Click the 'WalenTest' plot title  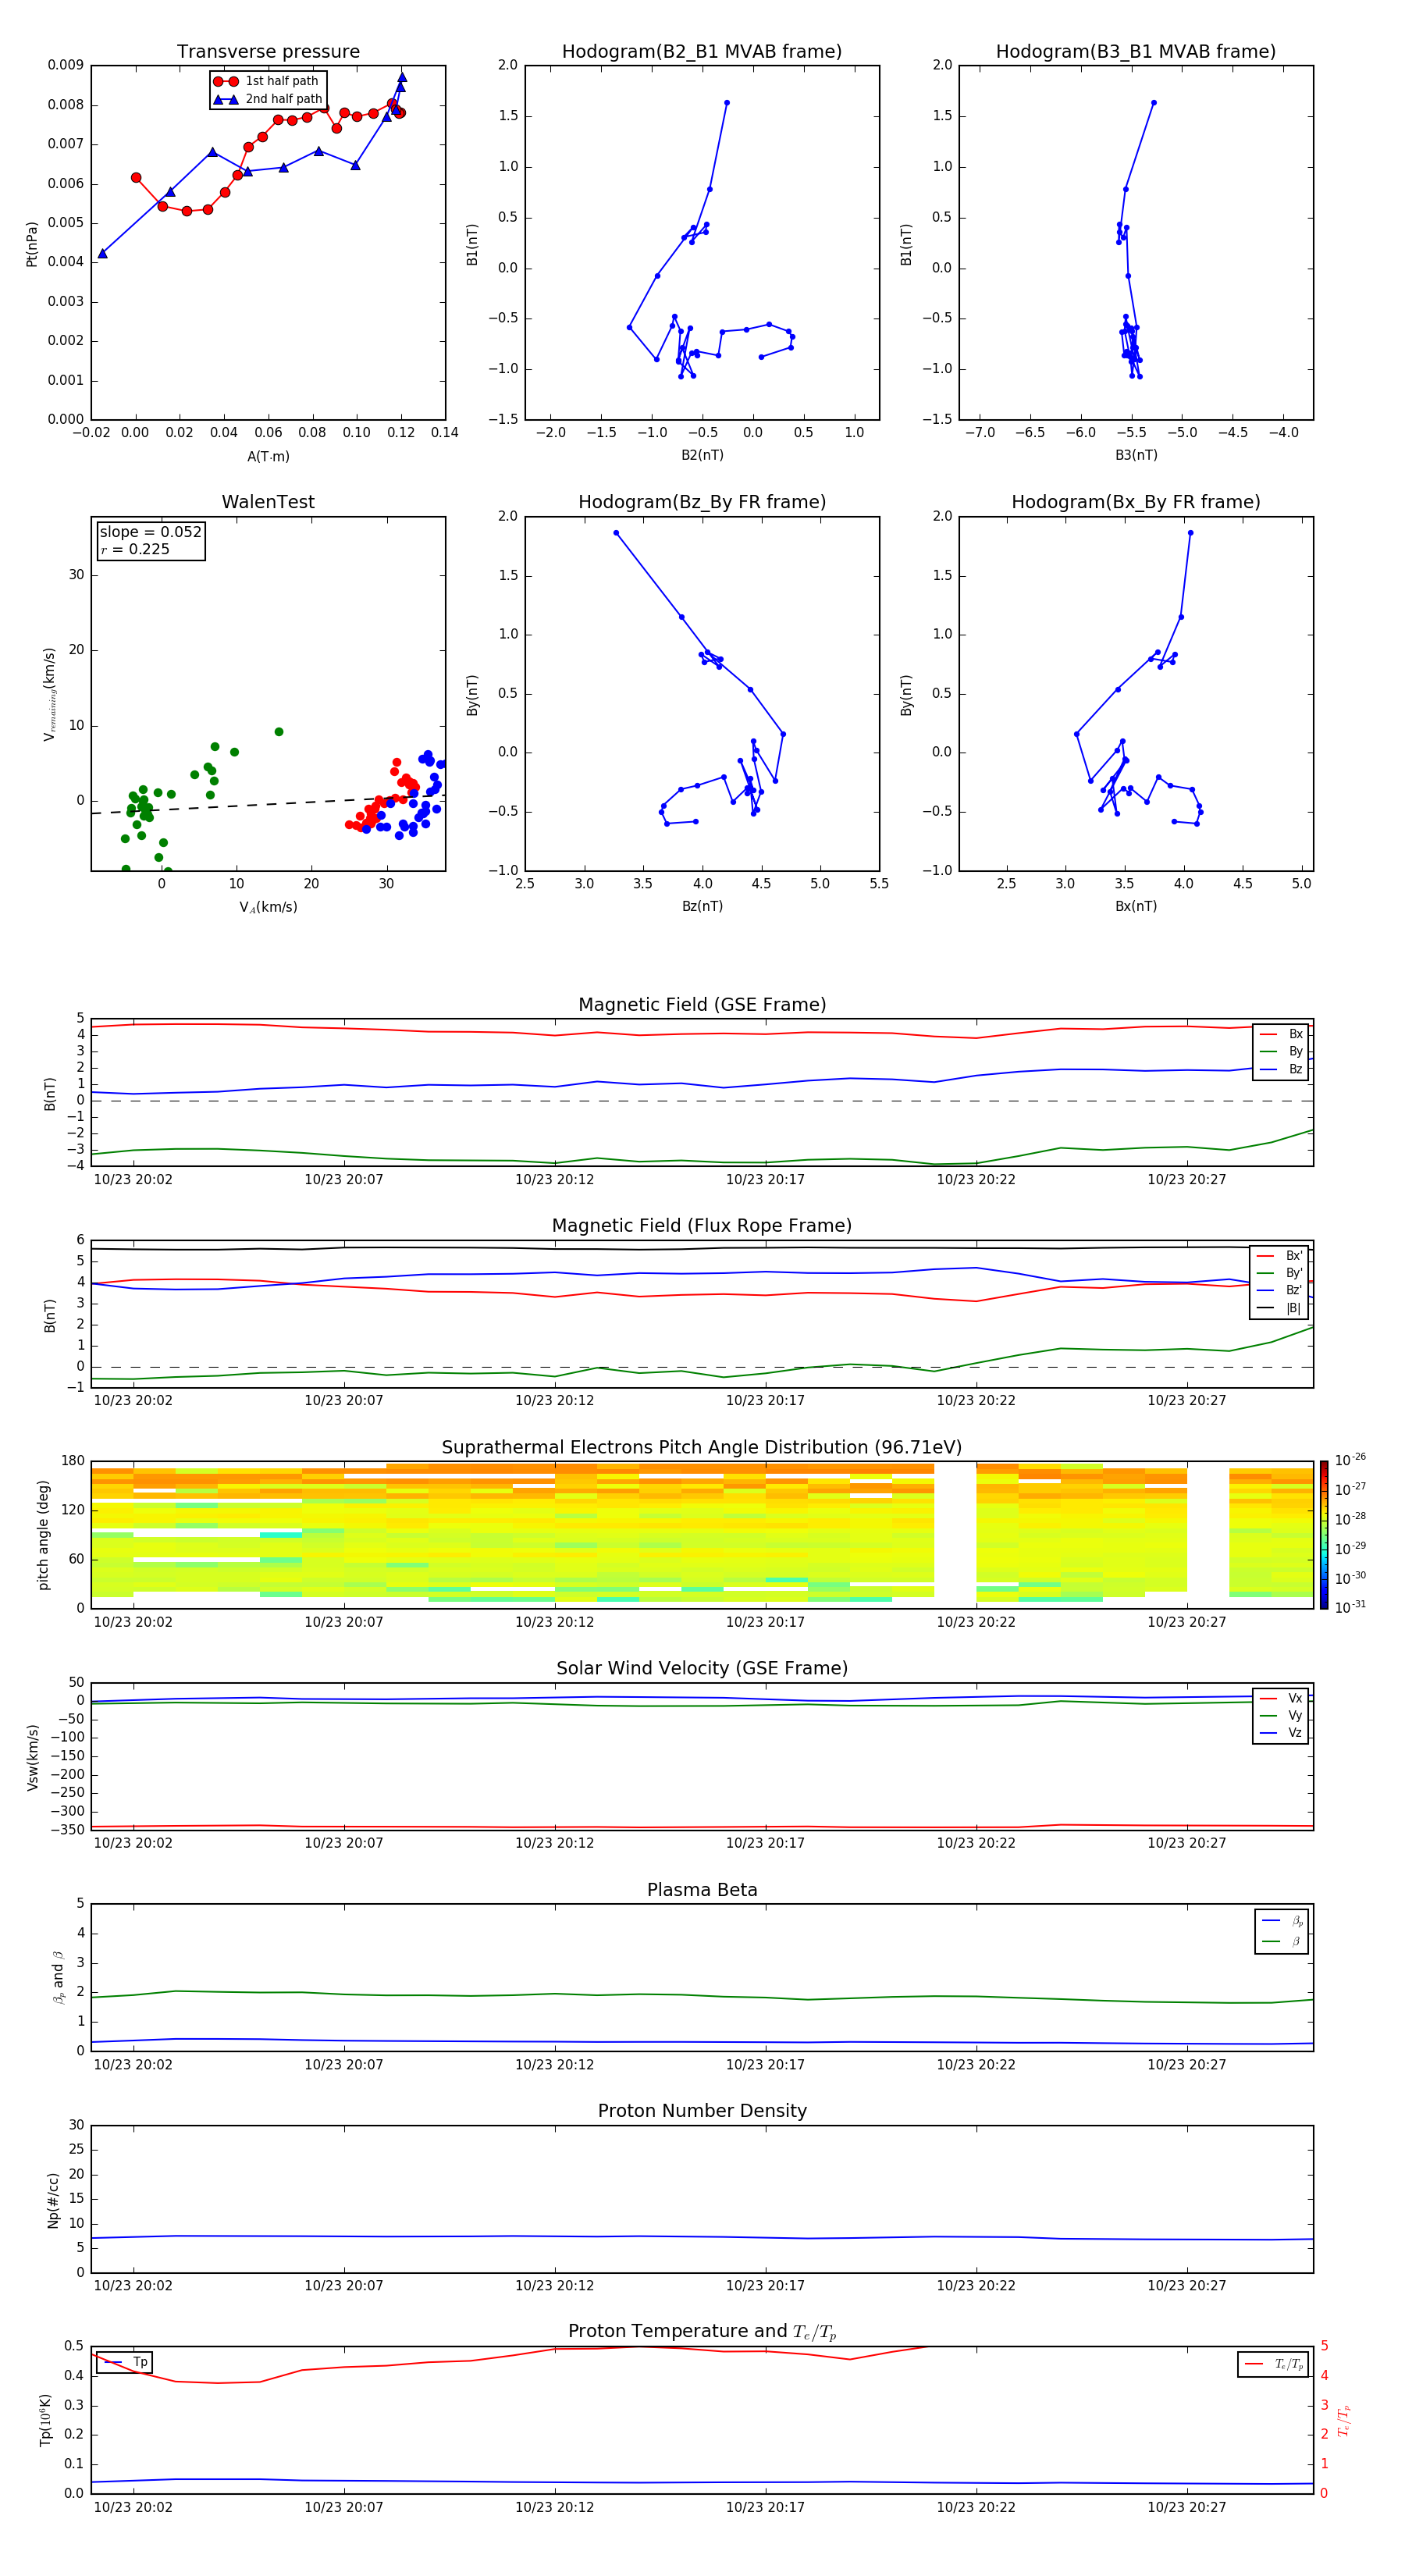[x=268, y=502]
